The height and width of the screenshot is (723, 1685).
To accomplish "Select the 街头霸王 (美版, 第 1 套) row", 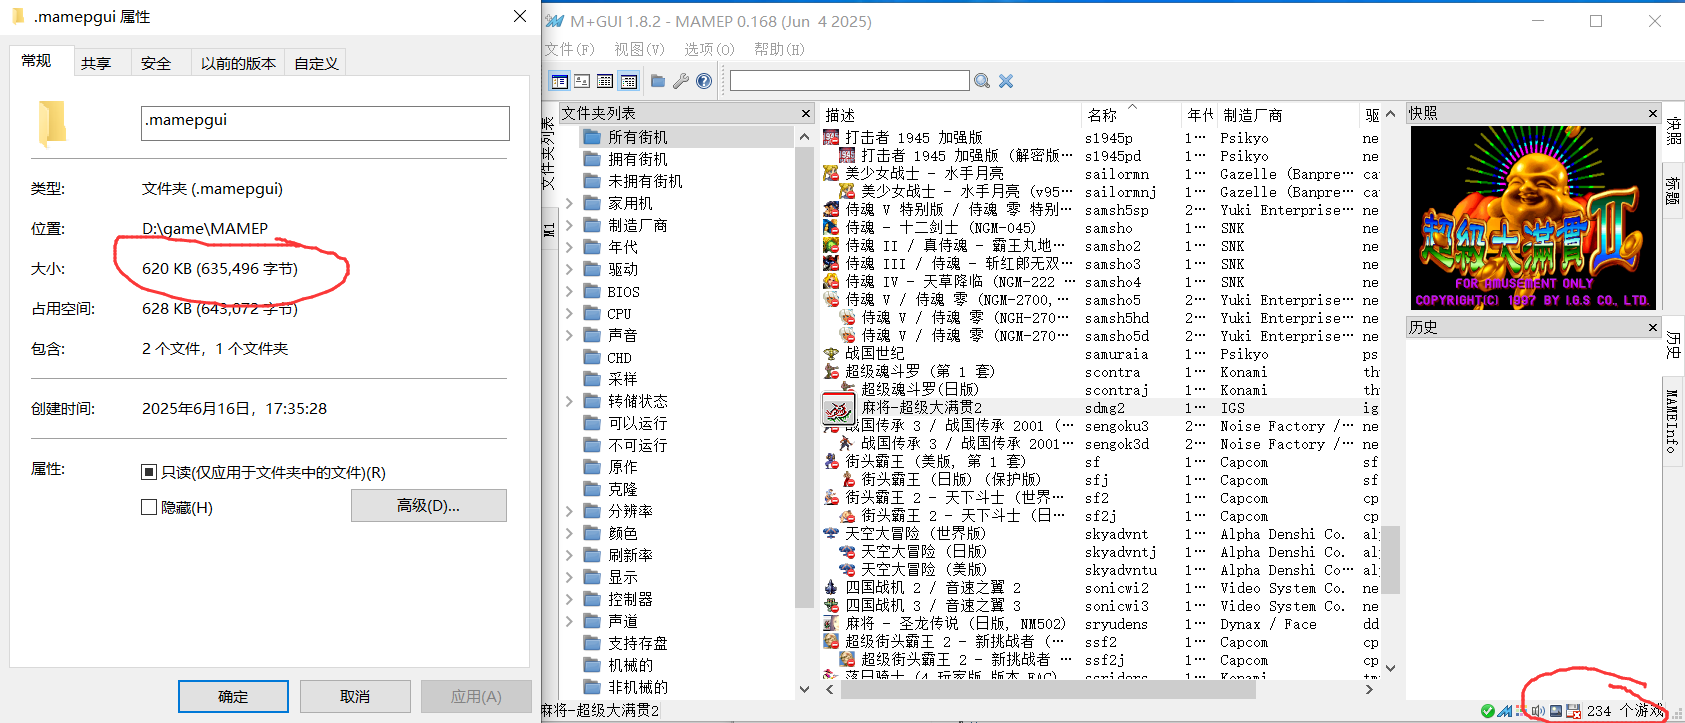I will coord(1101,462).
